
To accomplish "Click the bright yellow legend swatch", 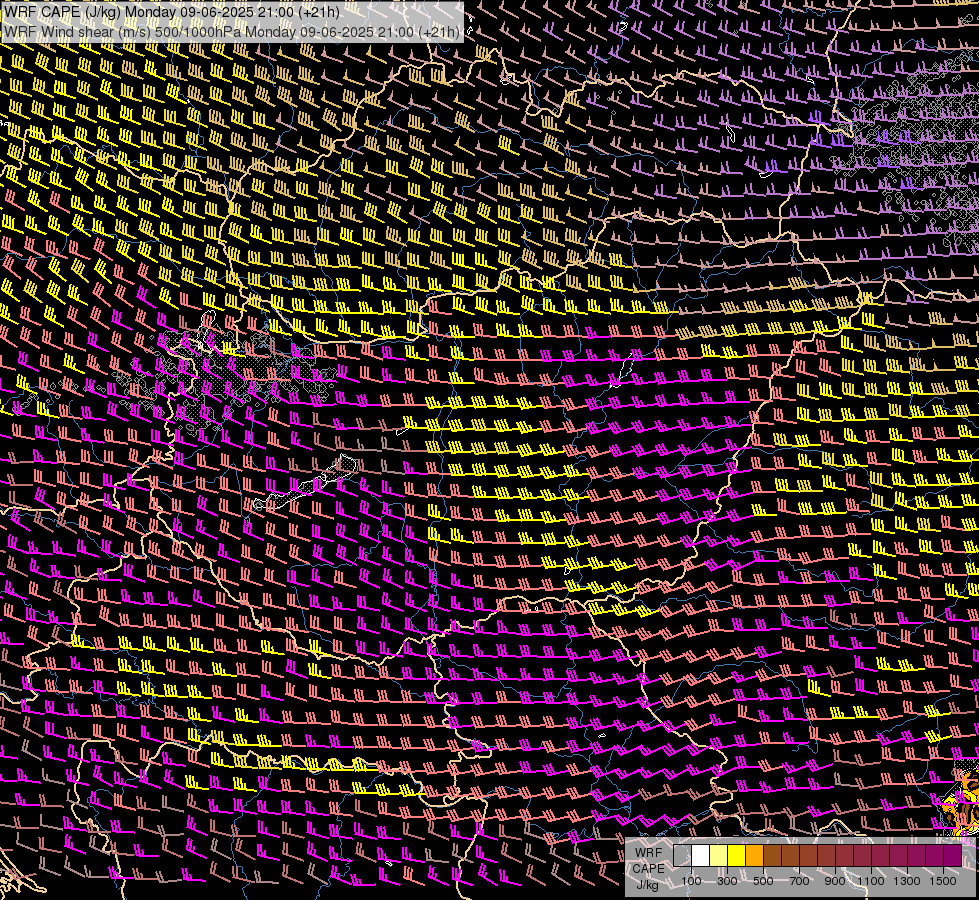I will coord(737,855).
